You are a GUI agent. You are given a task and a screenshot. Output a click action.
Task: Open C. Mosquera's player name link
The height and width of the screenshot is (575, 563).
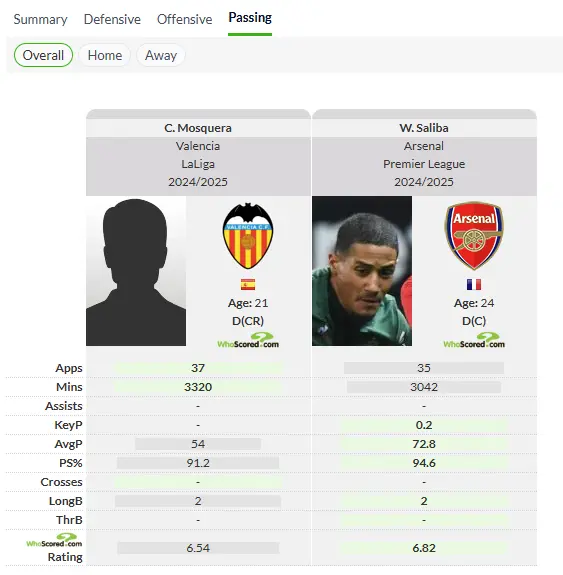coord(198,128)
